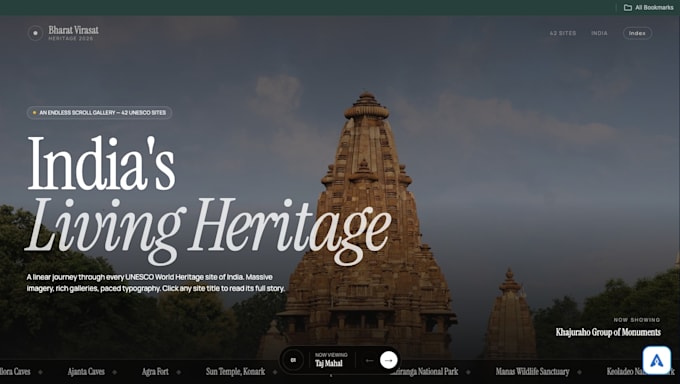680x384 pixels.
Task: Open the All Bookmarks folder
Action: [x=648, y=7]
